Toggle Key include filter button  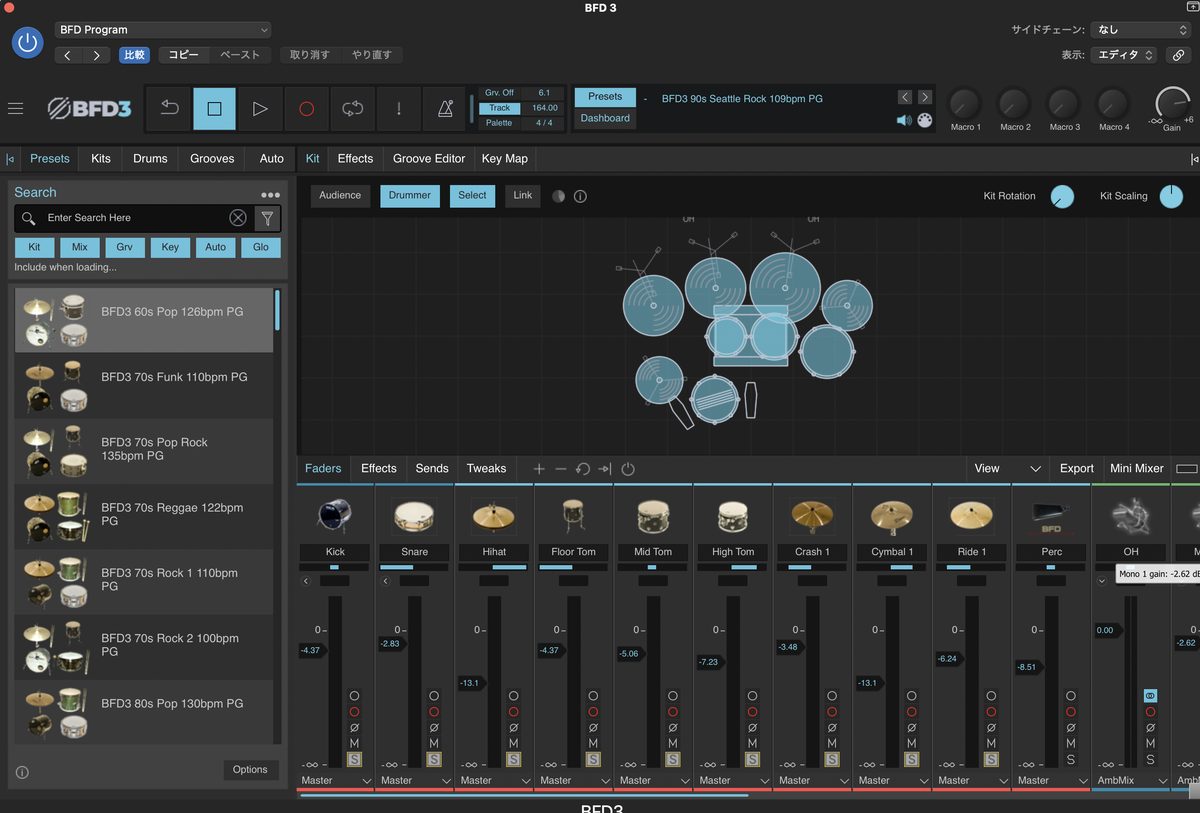coord(170,247)
